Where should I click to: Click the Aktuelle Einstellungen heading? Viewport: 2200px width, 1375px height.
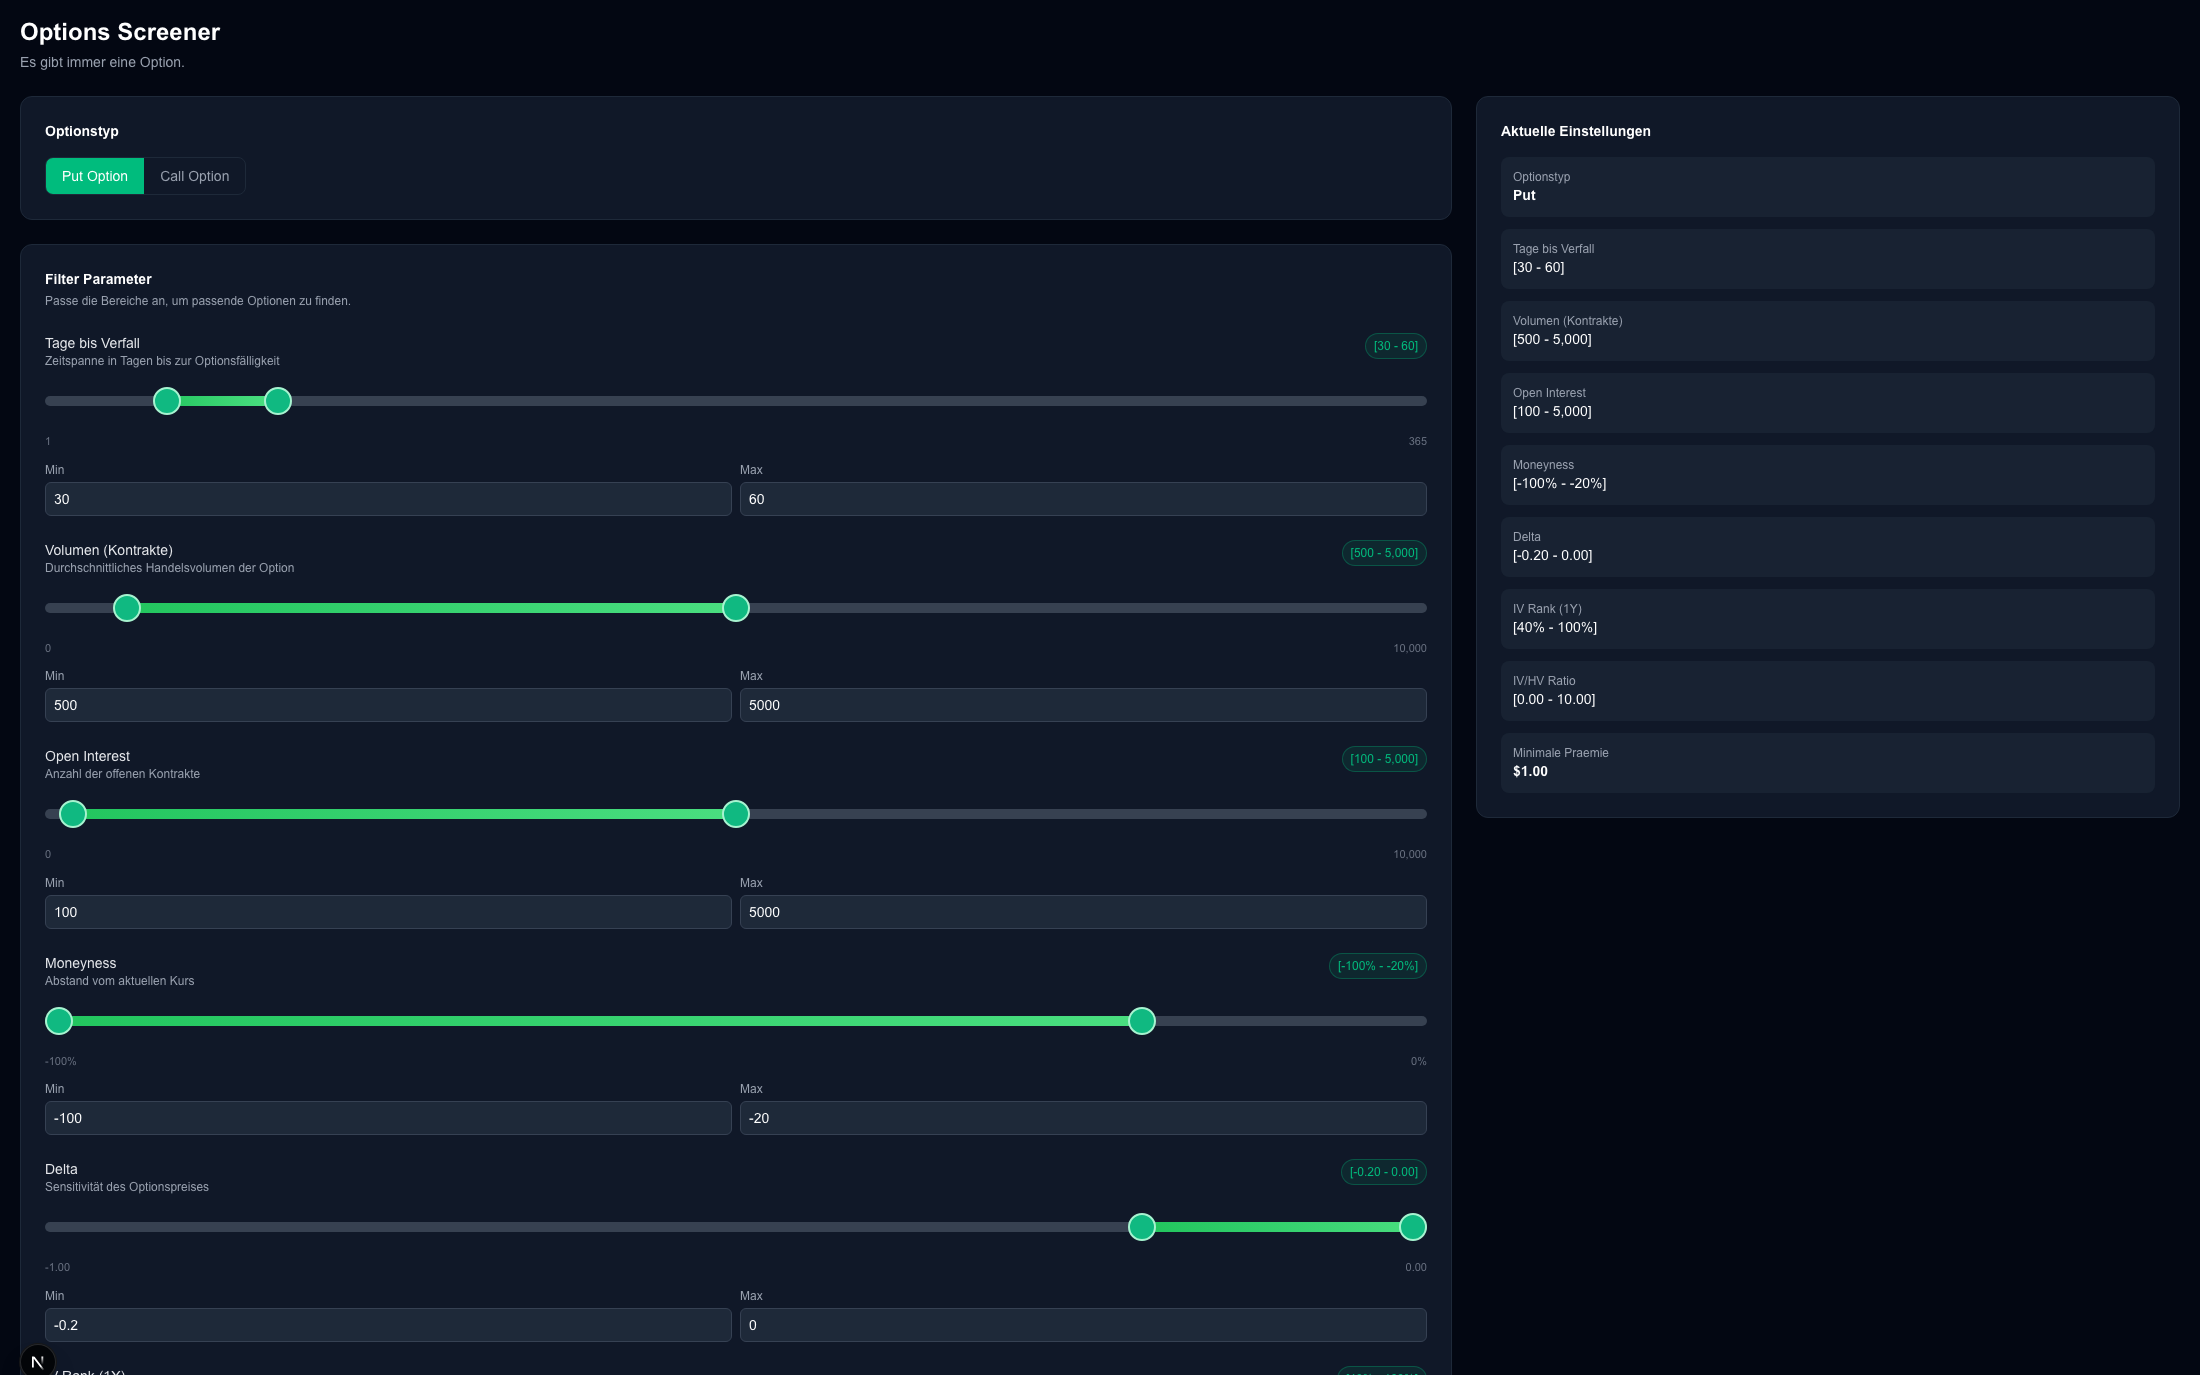1575,131
